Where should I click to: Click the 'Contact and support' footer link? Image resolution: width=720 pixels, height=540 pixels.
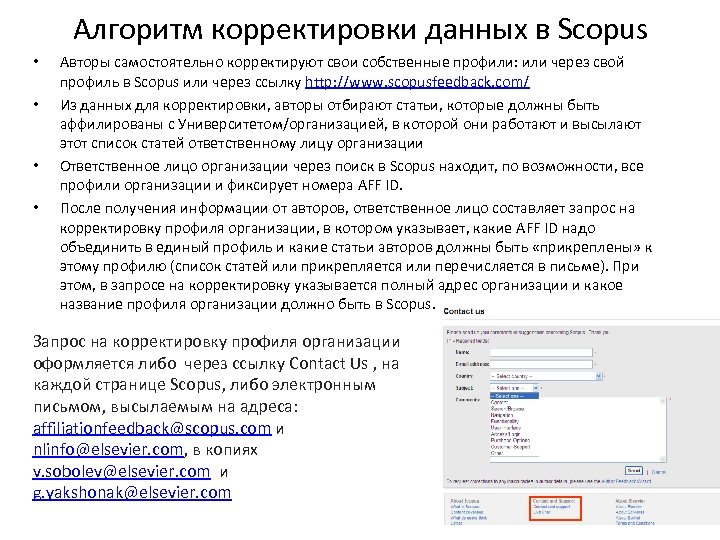551,506
